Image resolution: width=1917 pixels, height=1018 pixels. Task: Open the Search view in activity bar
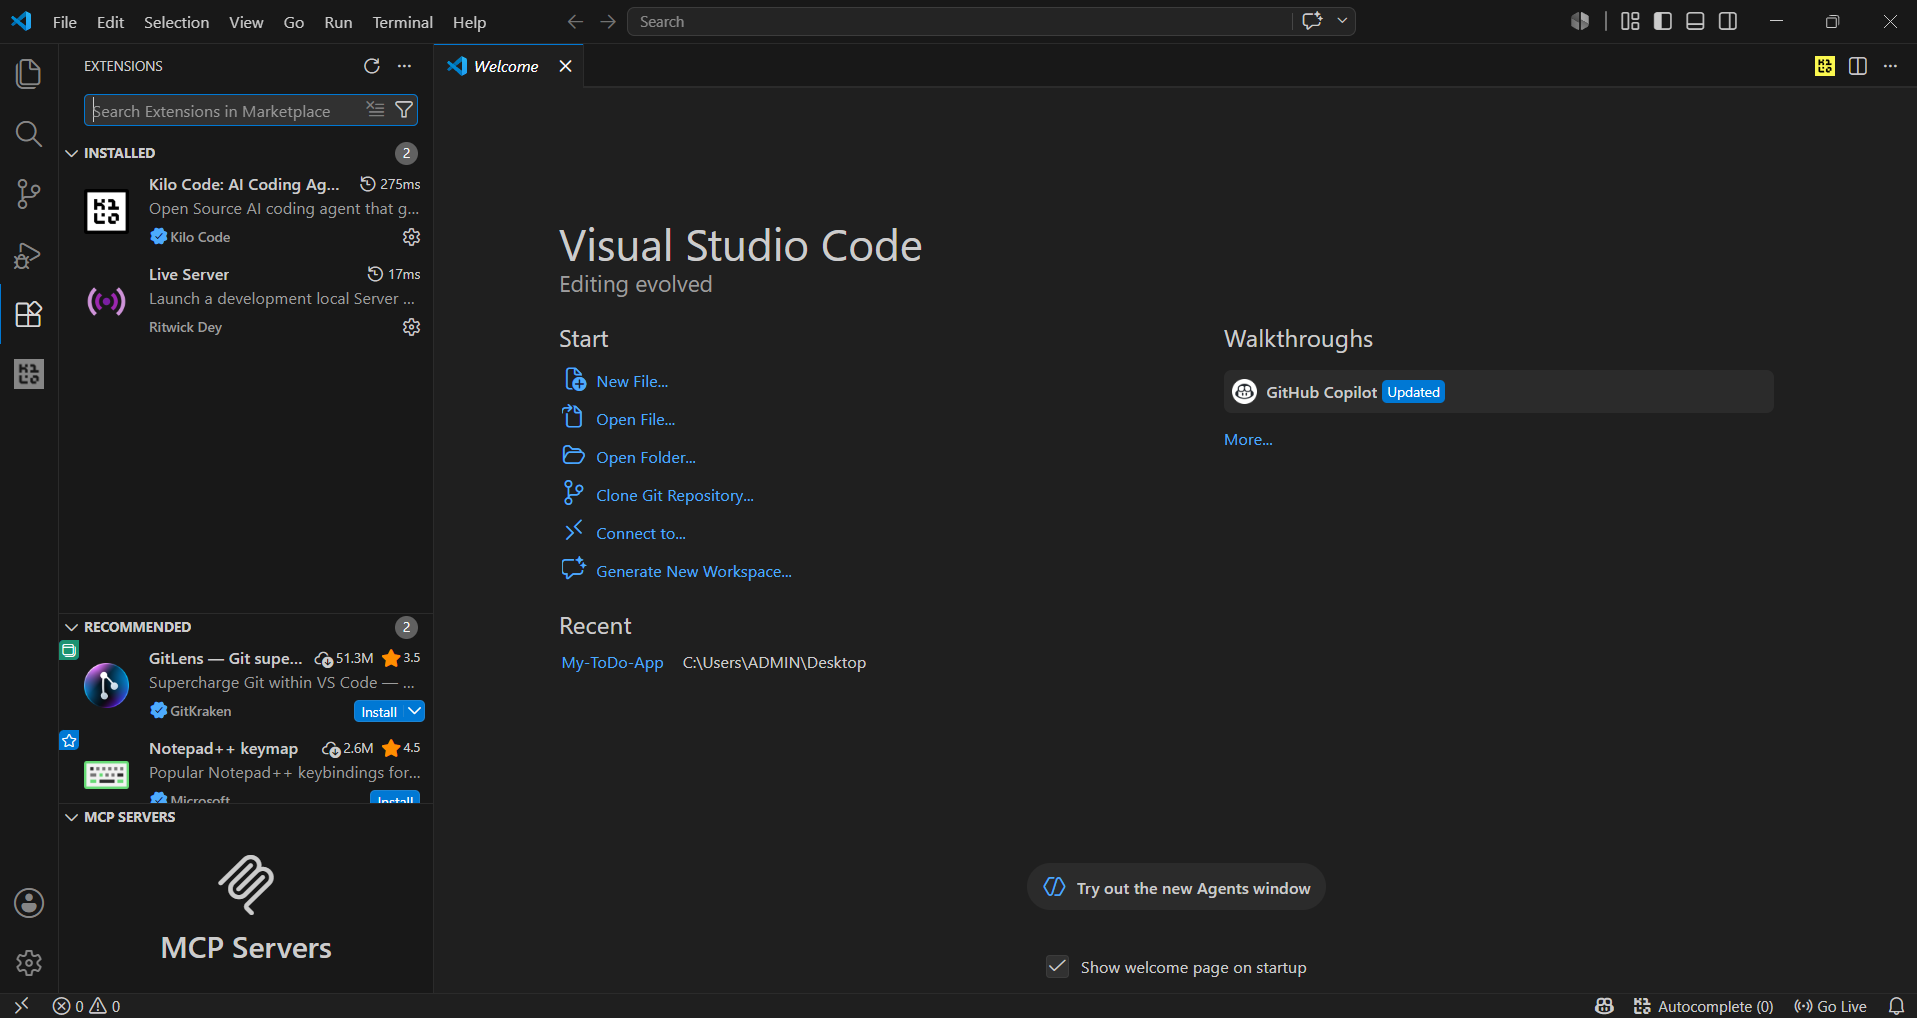29,134
